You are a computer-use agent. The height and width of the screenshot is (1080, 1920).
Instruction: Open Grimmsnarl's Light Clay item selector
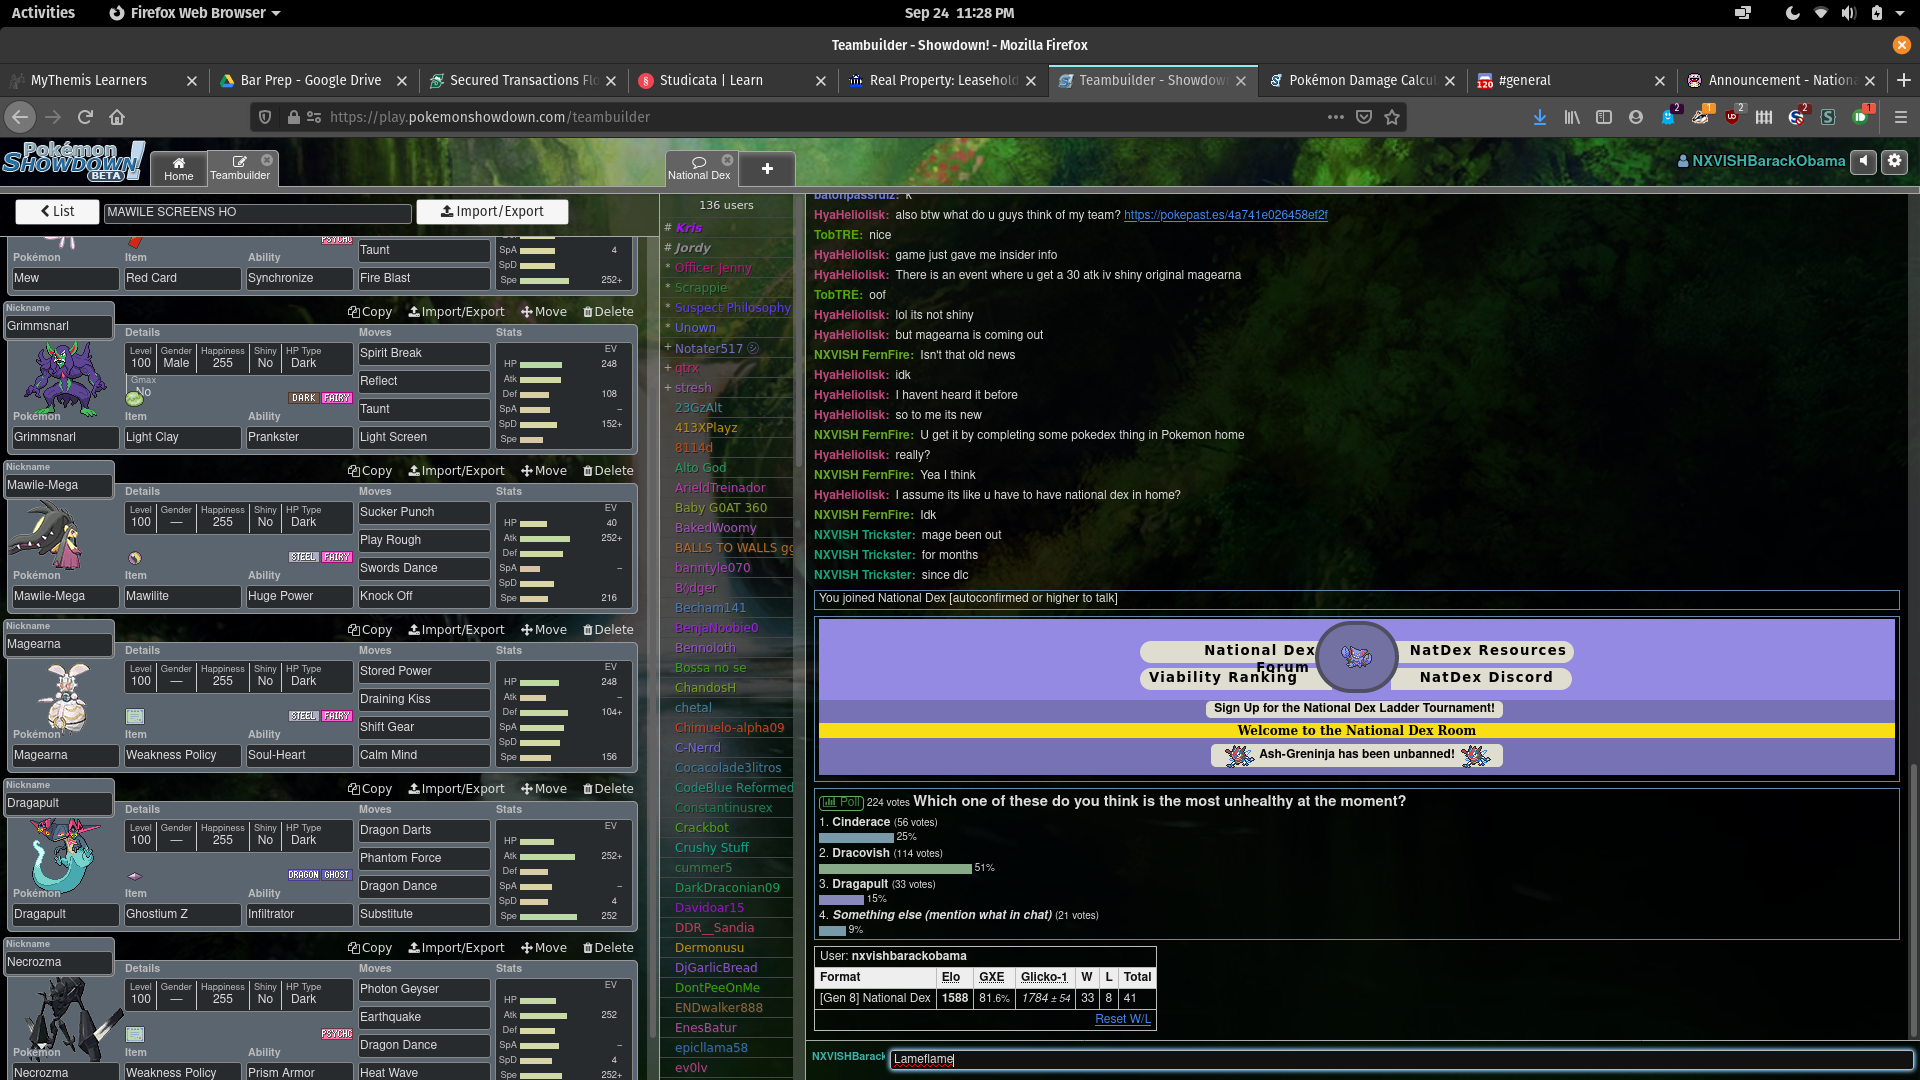point(182,437)
